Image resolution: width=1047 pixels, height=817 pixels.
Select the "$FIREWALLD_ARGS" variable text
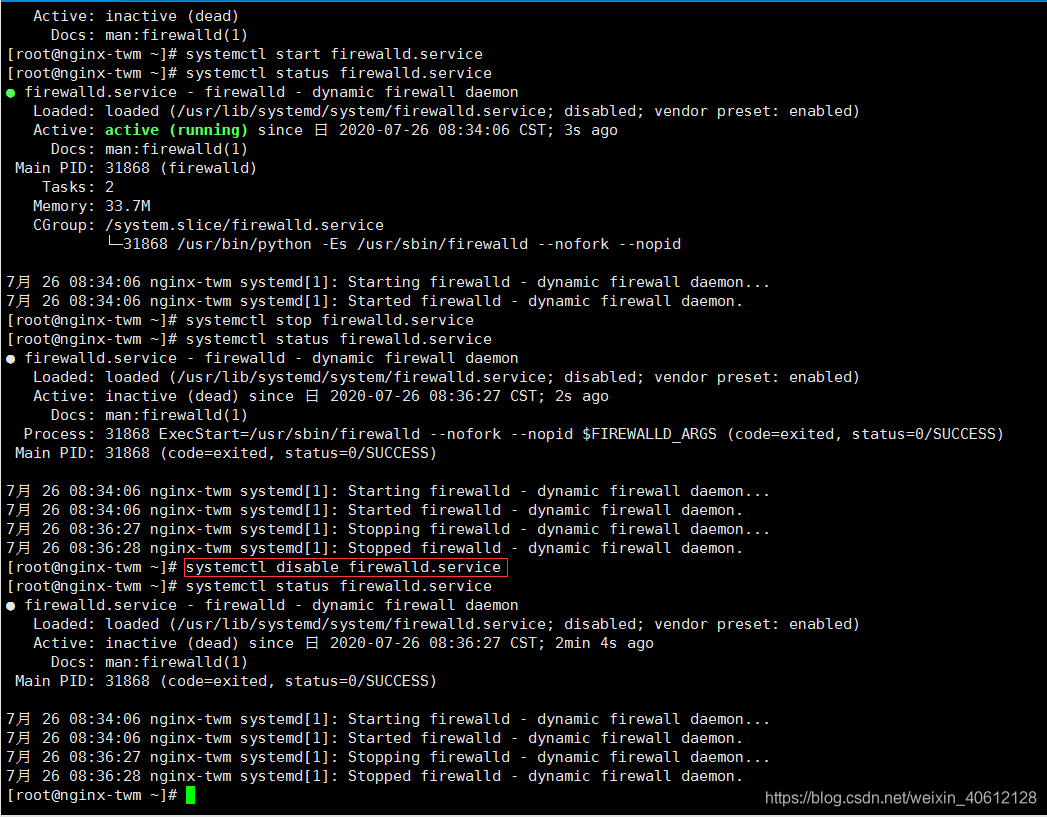(649, 435)
